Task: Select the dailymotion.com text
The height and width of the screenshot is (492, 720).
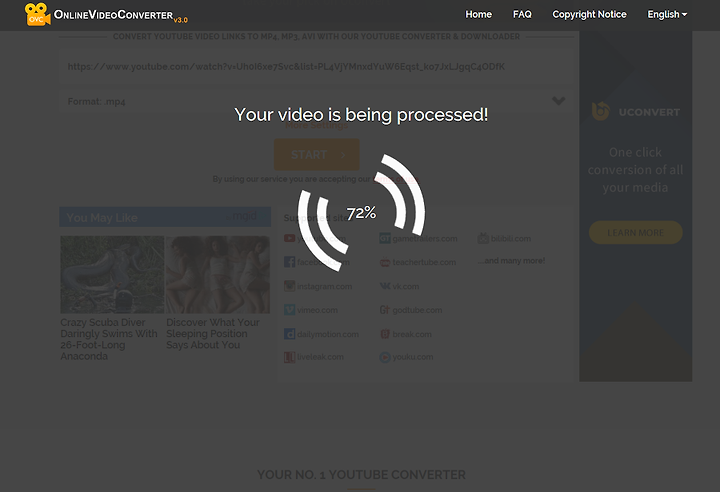Action: coord(328,334)
